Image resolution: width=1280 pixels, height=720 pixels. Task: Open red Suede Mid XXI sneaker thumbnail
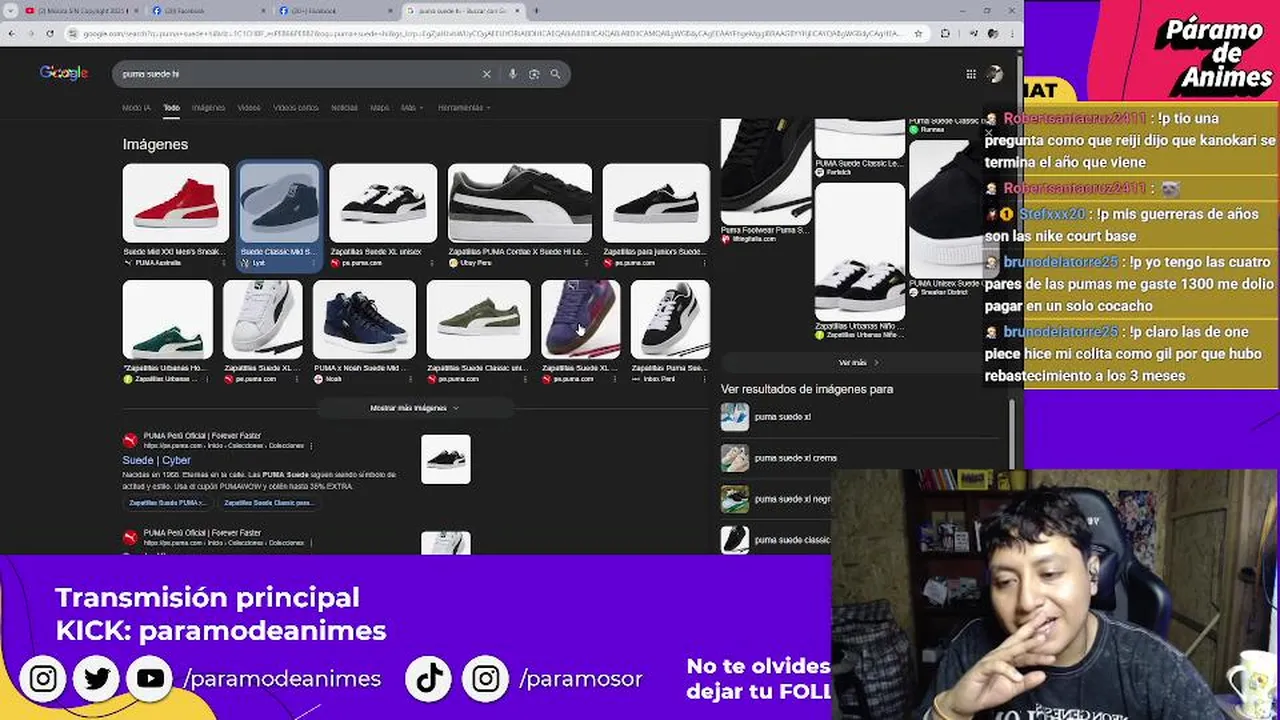tap(176, 204)
